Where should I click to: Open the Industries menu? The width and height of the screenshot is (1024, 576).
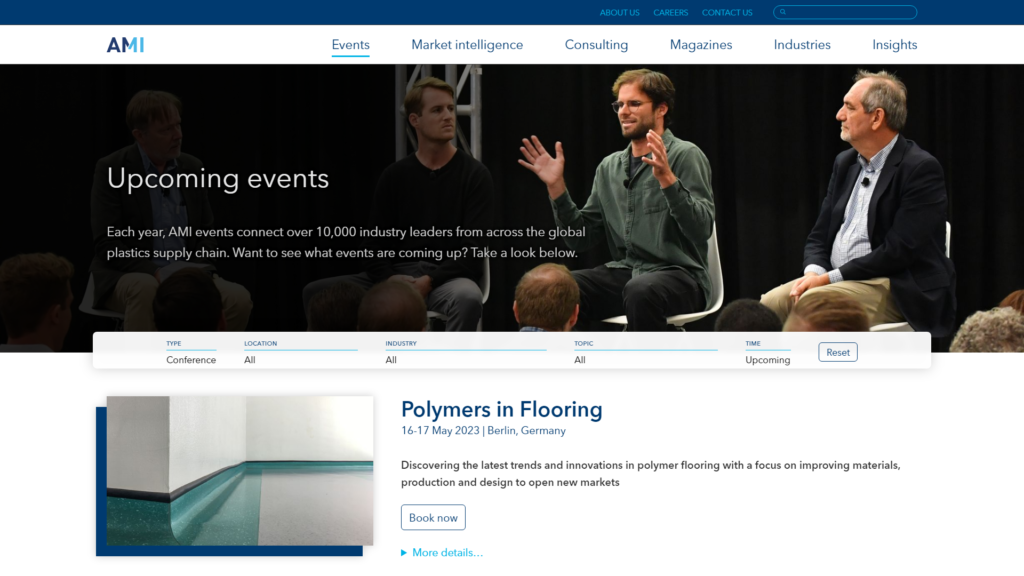[802, 44]
